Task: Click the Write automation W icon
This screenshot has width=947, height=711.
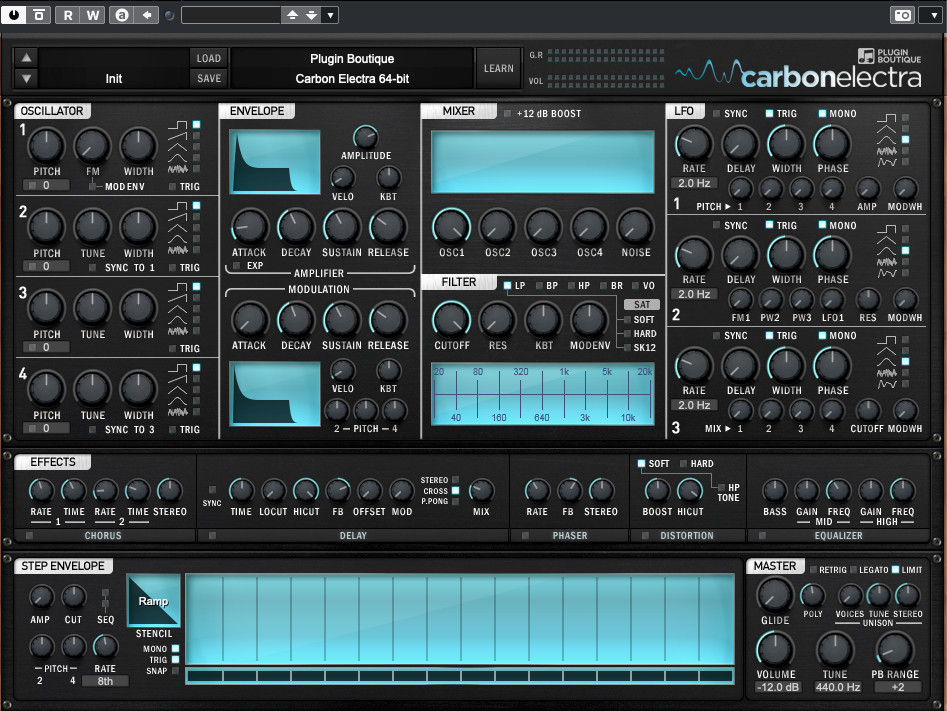Action: pyautogui.click(x=92, y=15)
